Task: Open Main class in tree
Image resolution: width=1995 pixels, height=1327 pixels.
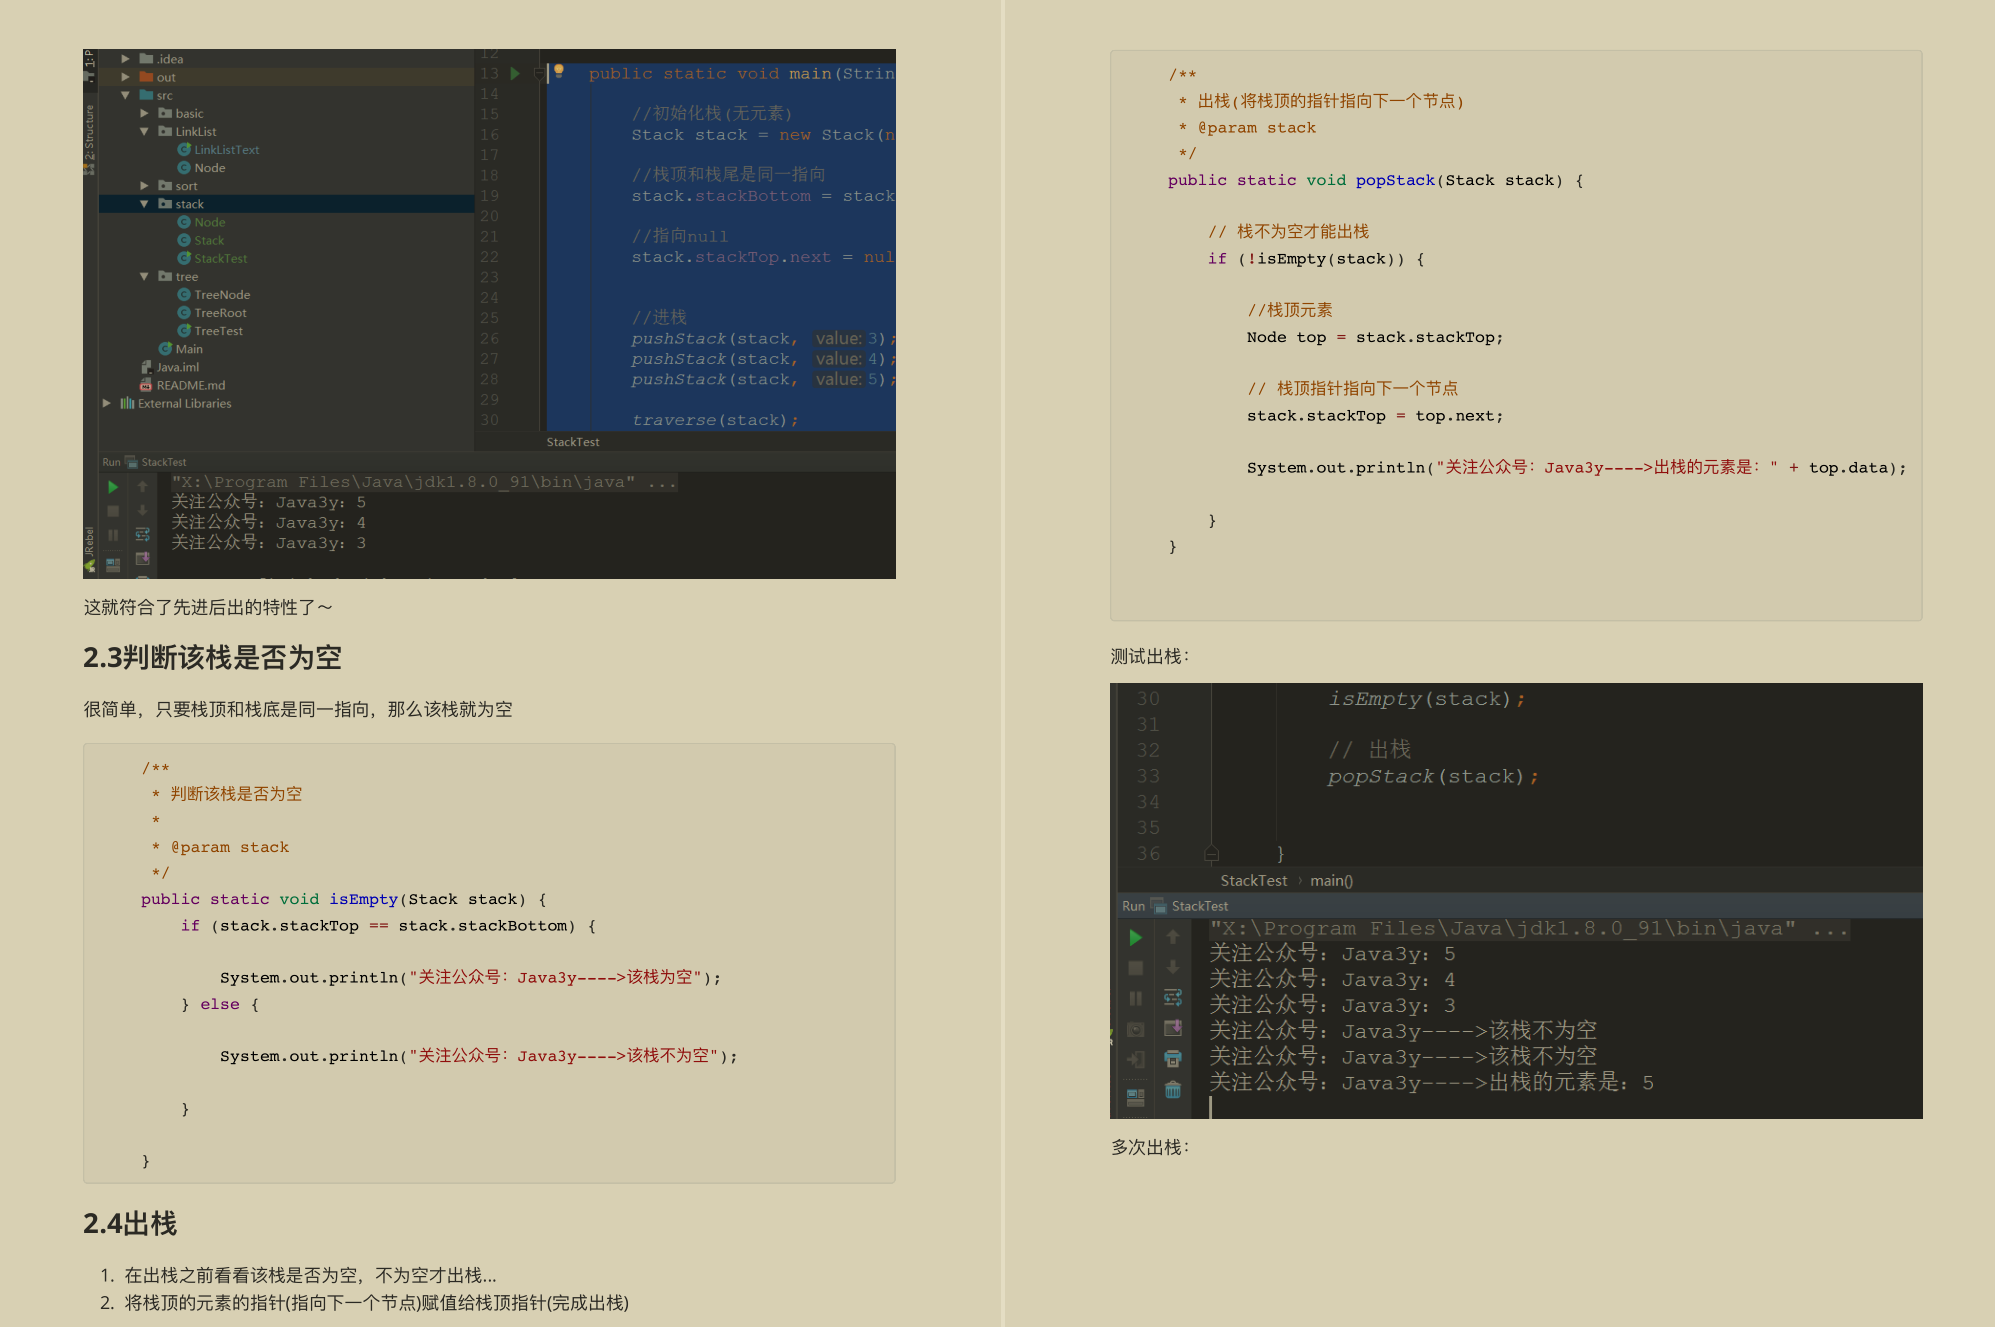Action: (189, 349)
